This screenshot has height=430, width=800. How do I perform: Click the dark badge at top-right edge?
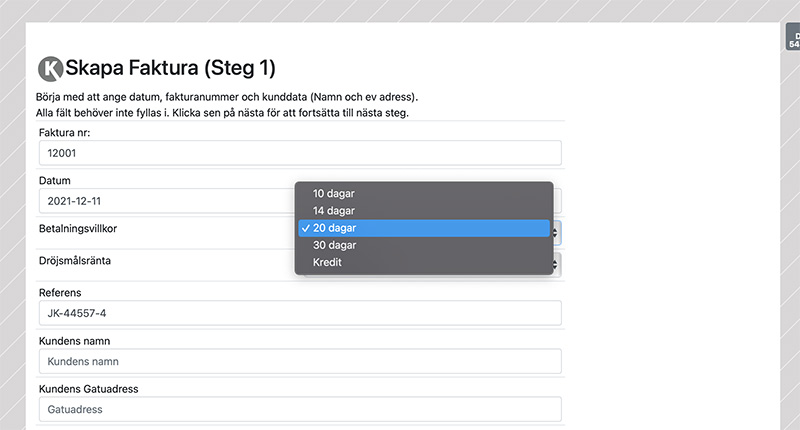793,39
